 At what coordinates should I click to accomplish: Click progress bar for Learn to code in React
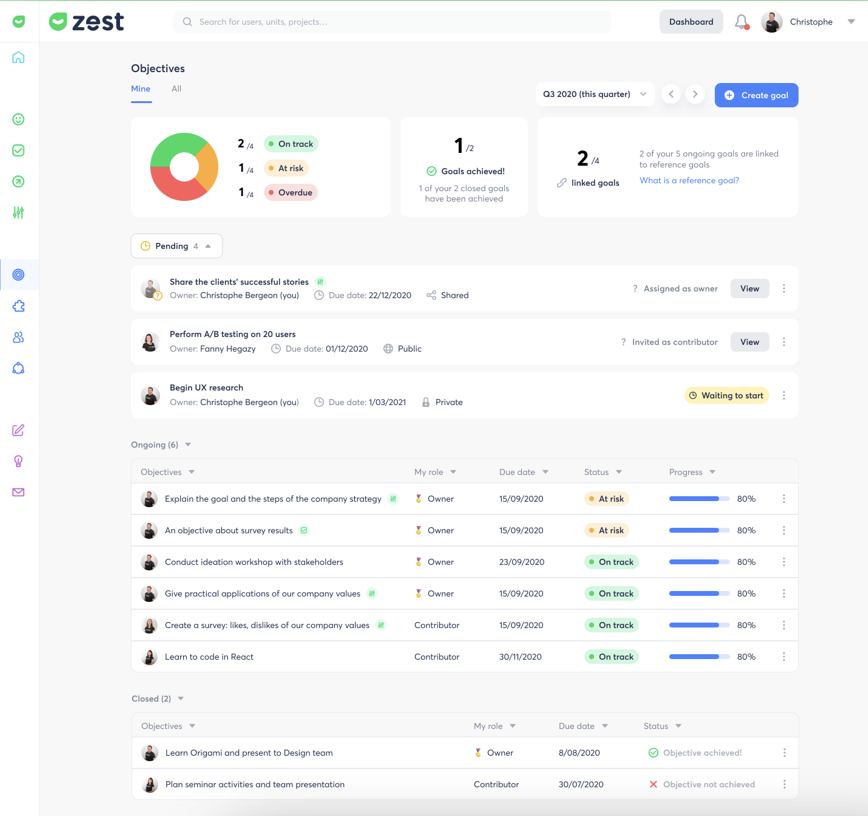pyautogui.click(x=698, y=657)
